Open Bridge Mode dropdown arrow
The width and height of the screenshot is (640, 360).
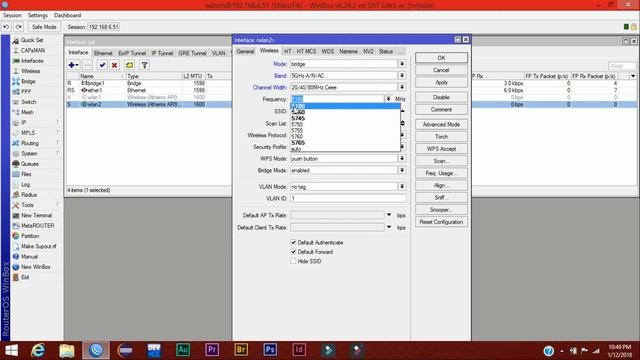click(x=402, y=170)
